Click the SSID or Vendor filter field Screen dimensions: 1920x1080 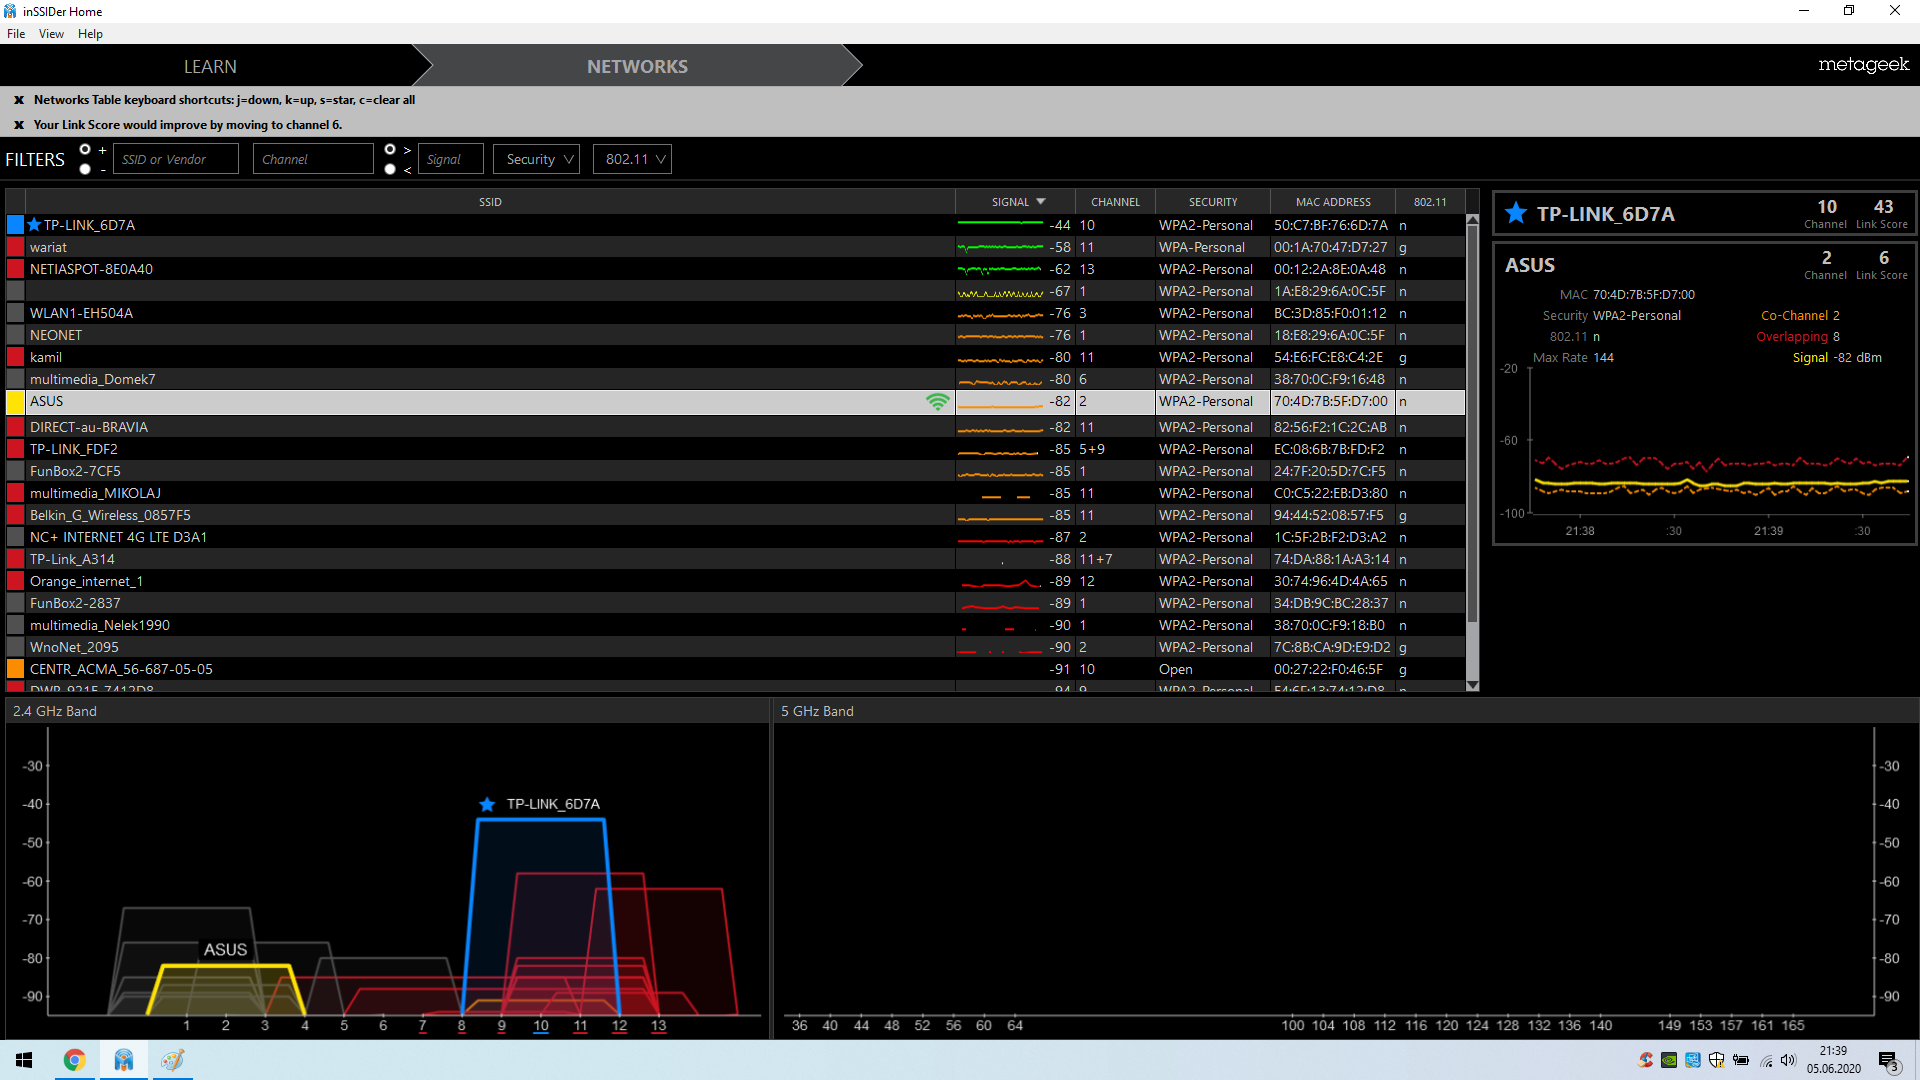pos(176,159)
